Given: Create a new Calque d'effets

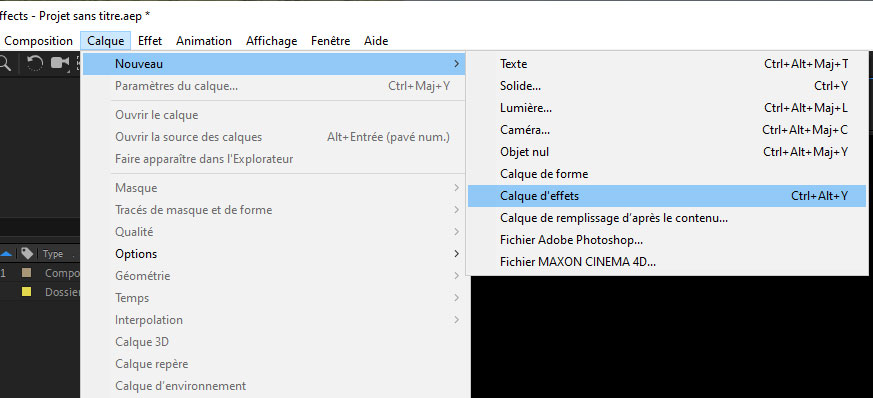Looking at the screenshot, I should coord(667,196).
